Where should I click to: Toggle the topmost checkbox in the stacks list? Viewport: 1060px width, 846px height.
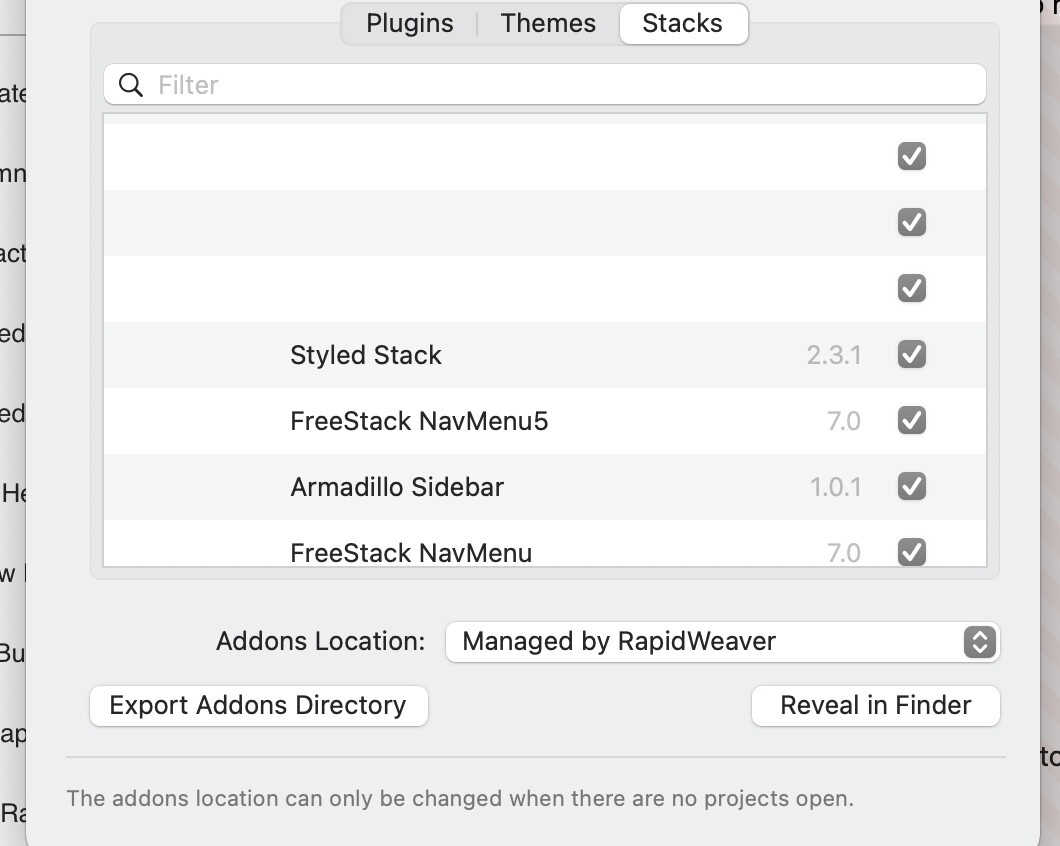tap(911, 156)
